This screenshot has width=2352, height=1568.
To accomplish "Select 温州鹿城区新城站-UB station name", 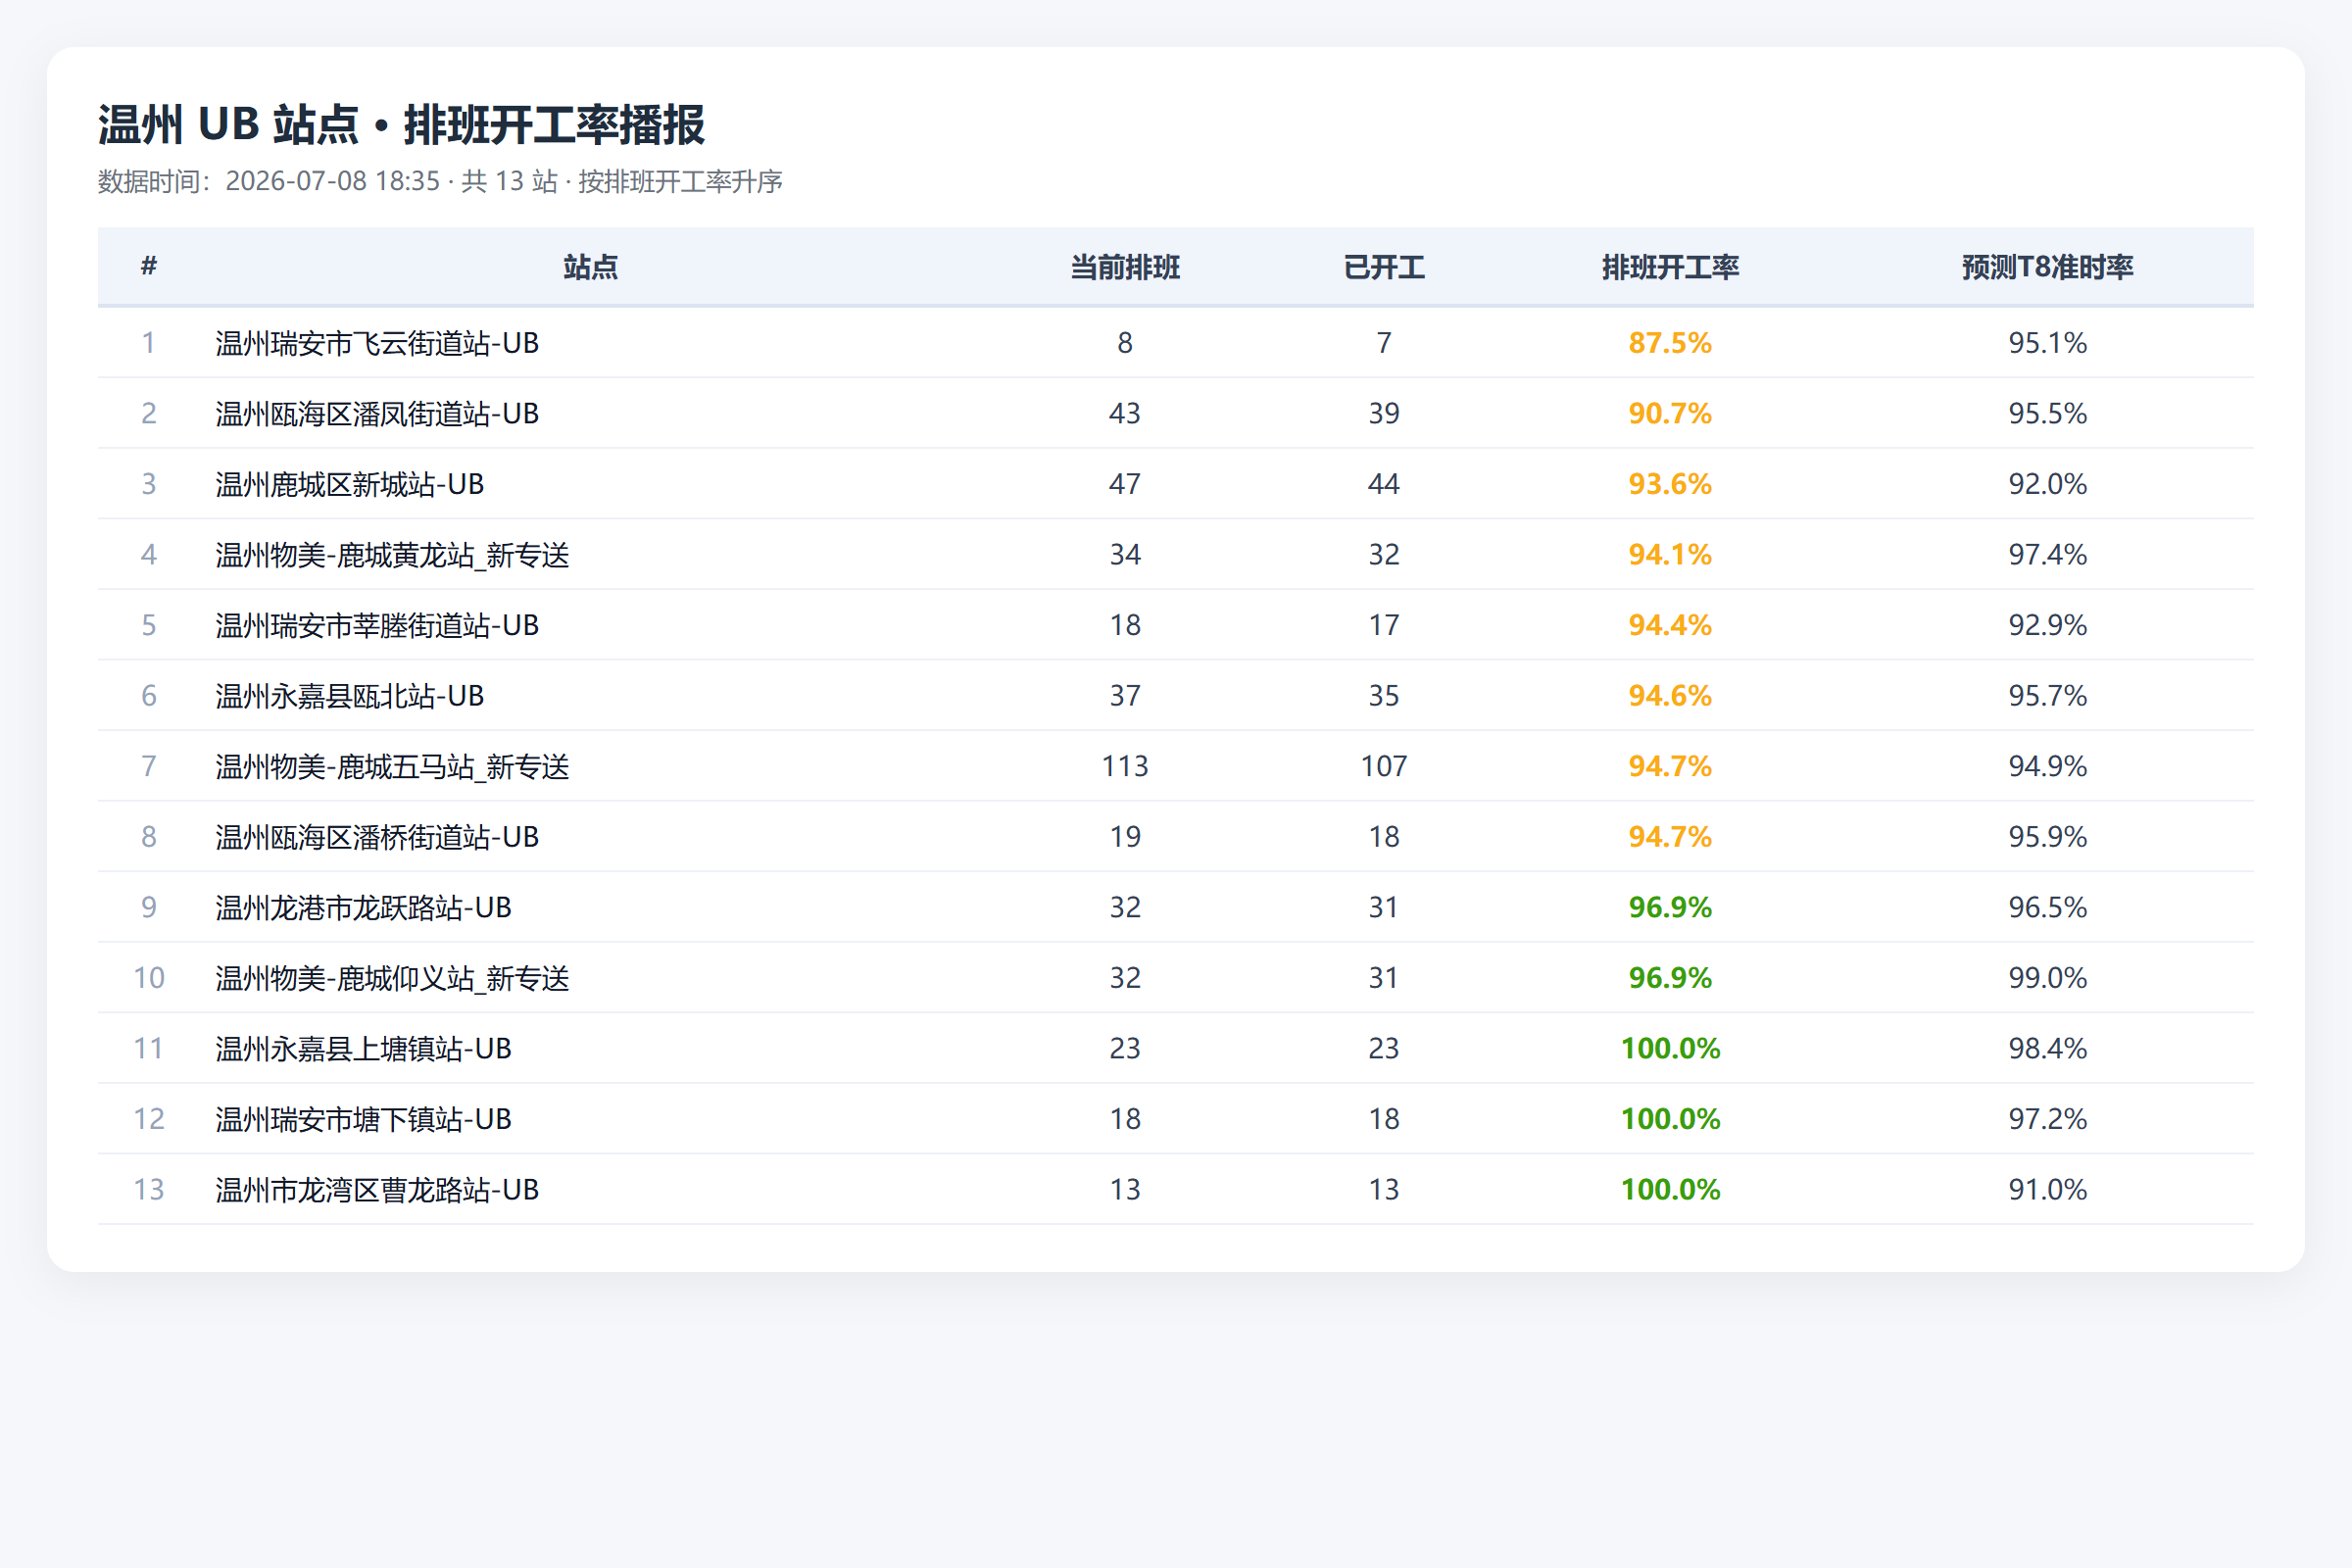I will (349, 484).
